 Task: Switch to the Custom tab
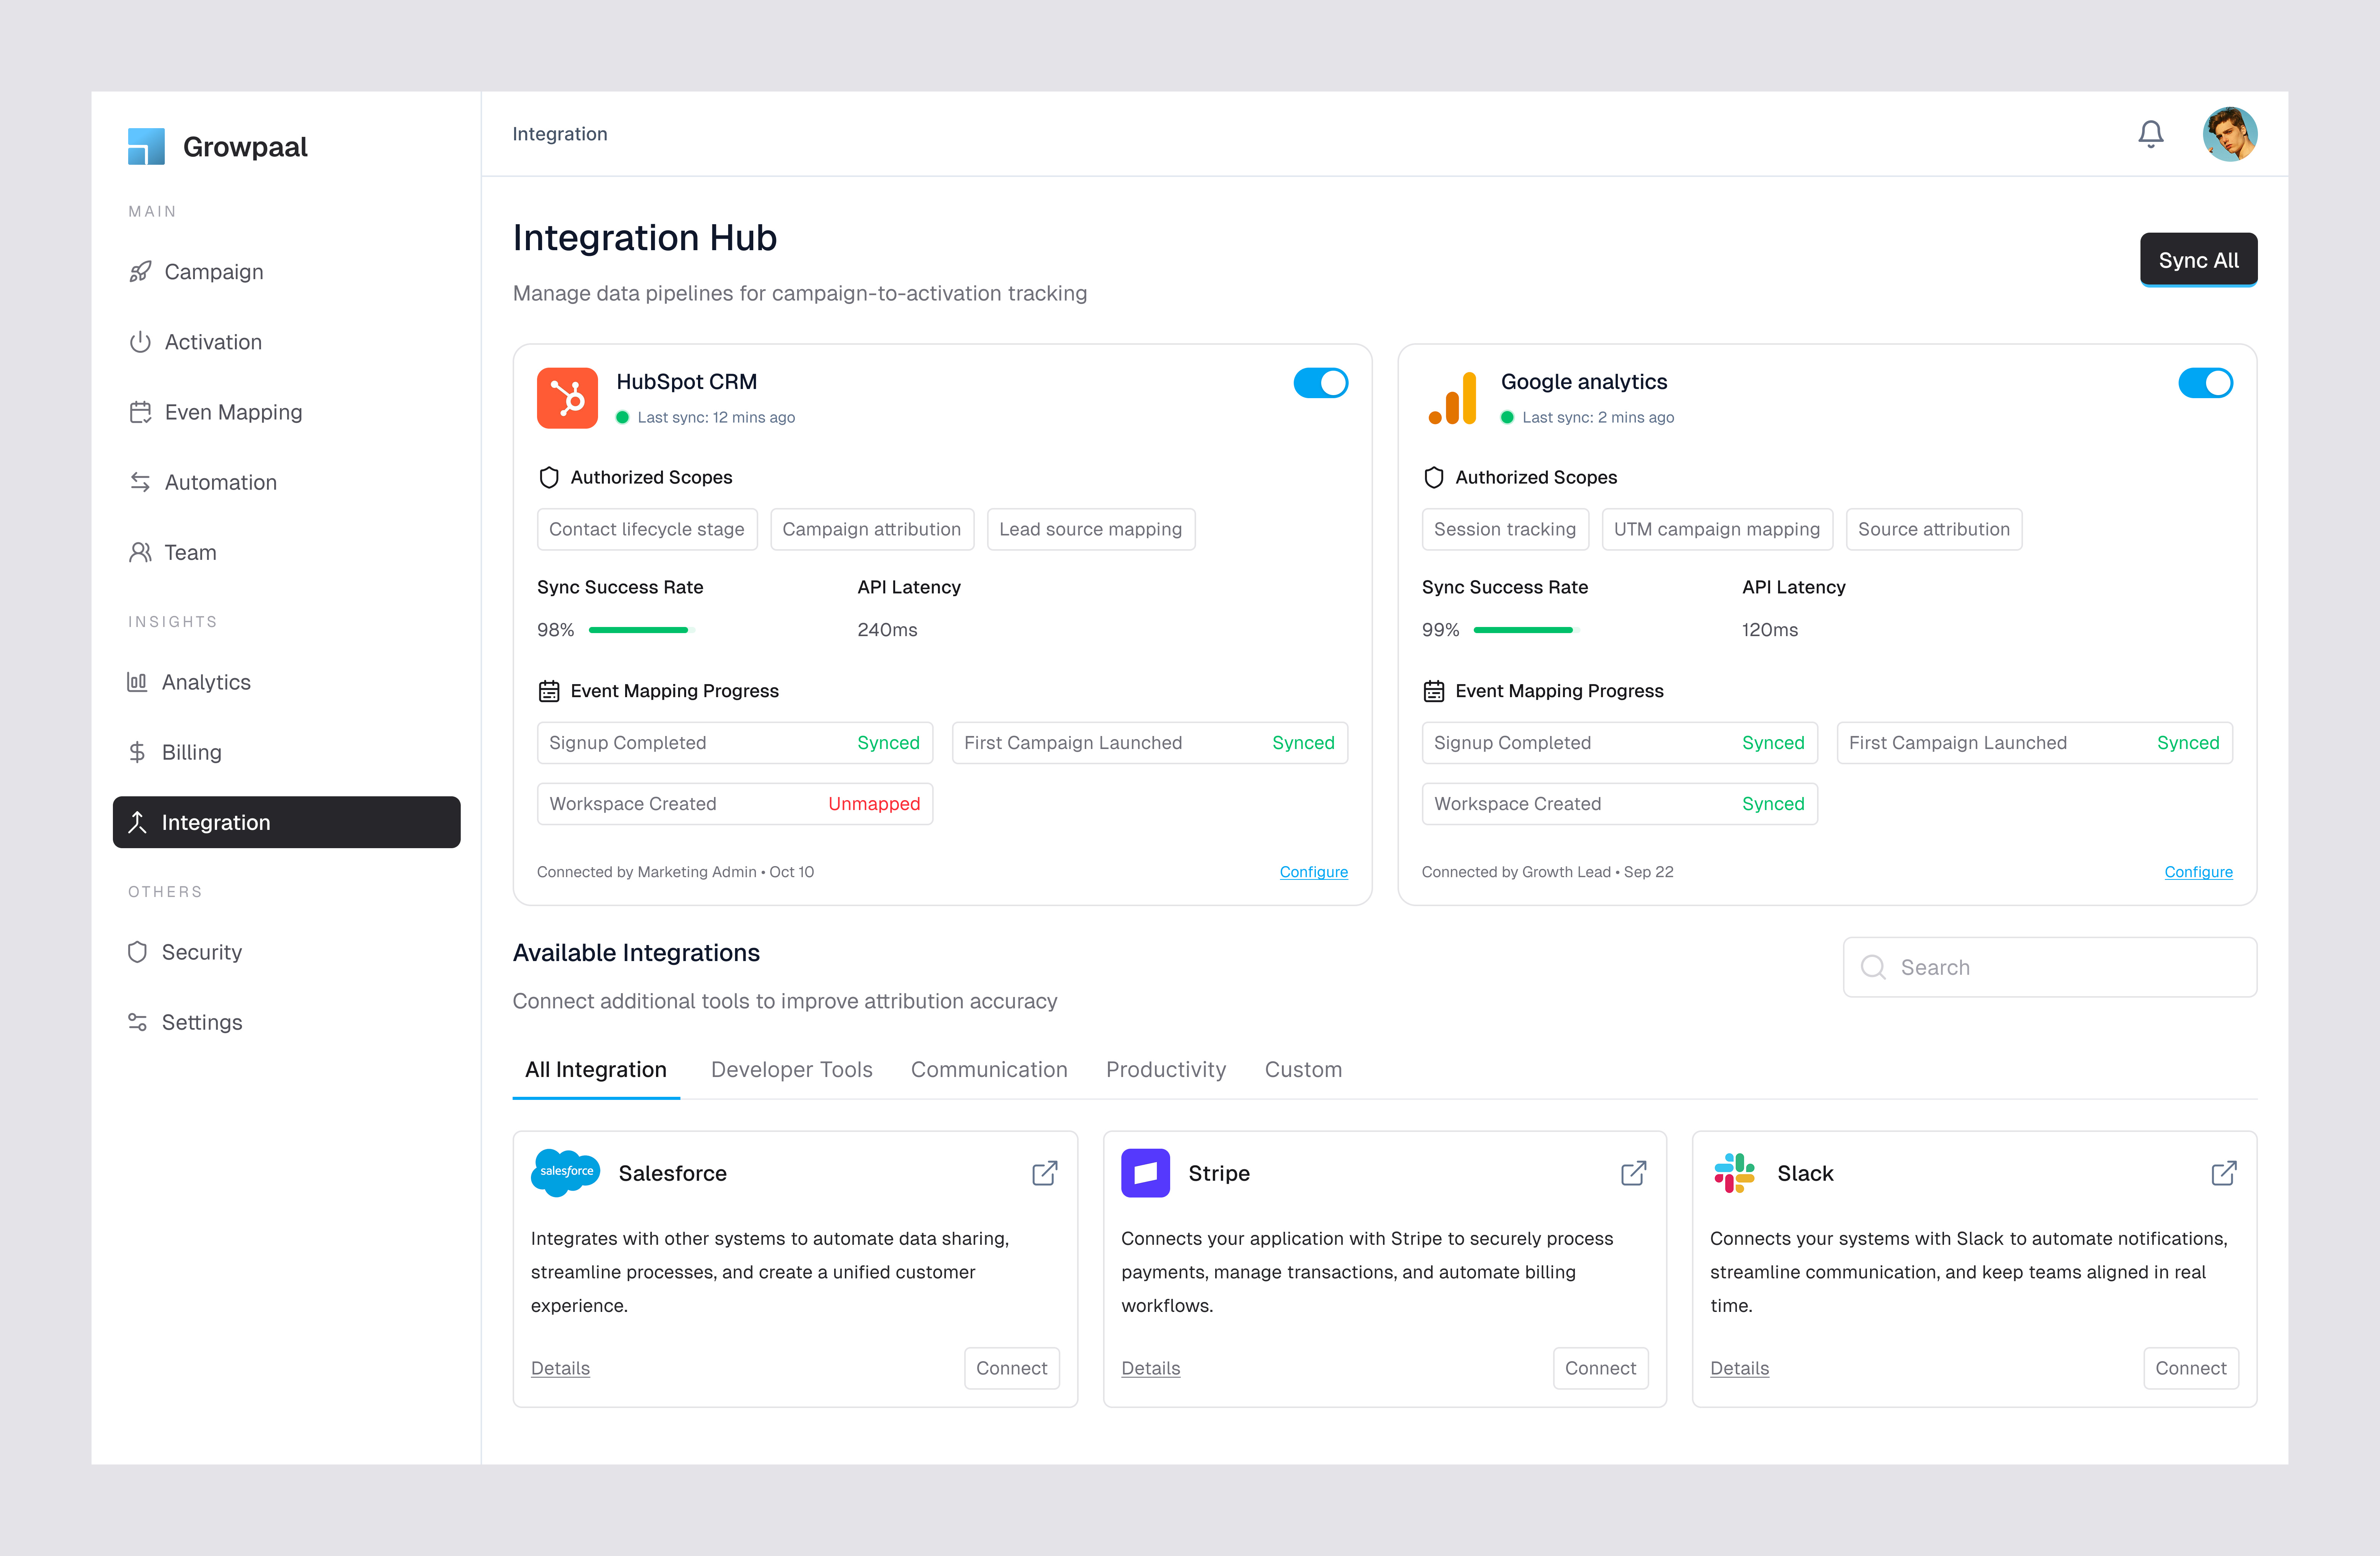(1303, 1070)
